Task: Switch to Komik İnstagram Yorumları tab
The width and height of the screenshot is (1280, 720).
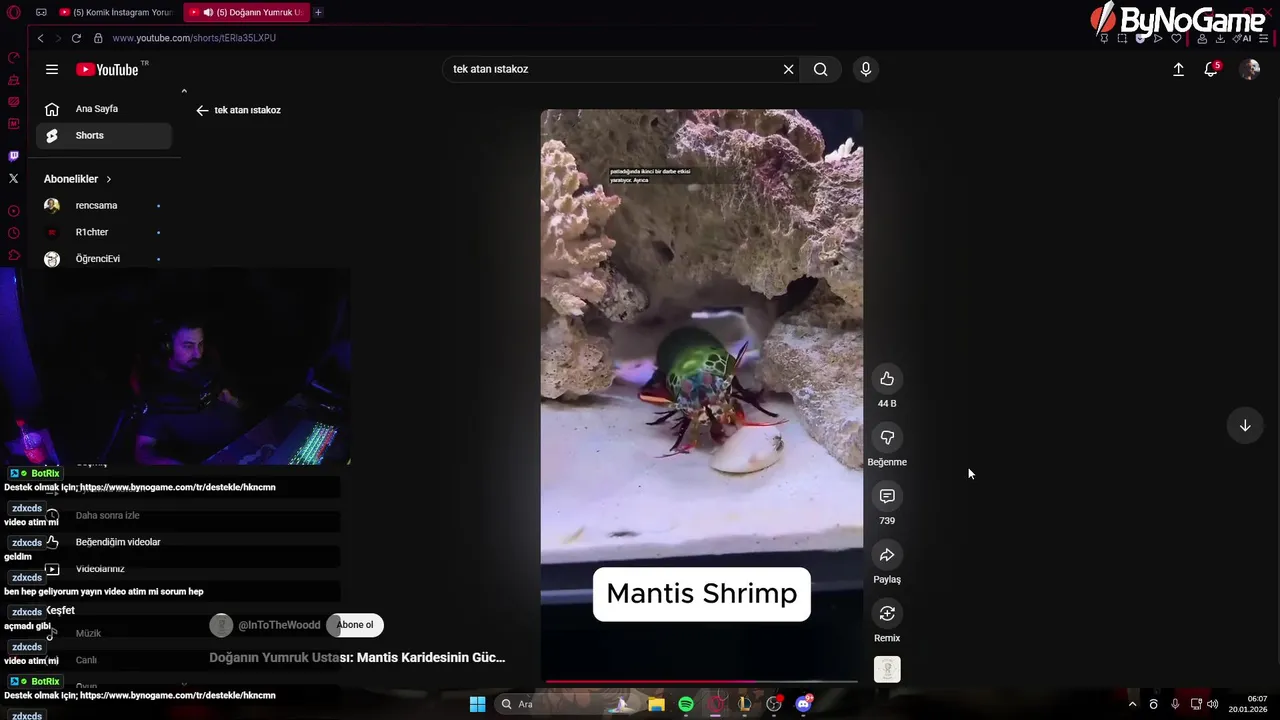Action: click(x=115, y=12)
